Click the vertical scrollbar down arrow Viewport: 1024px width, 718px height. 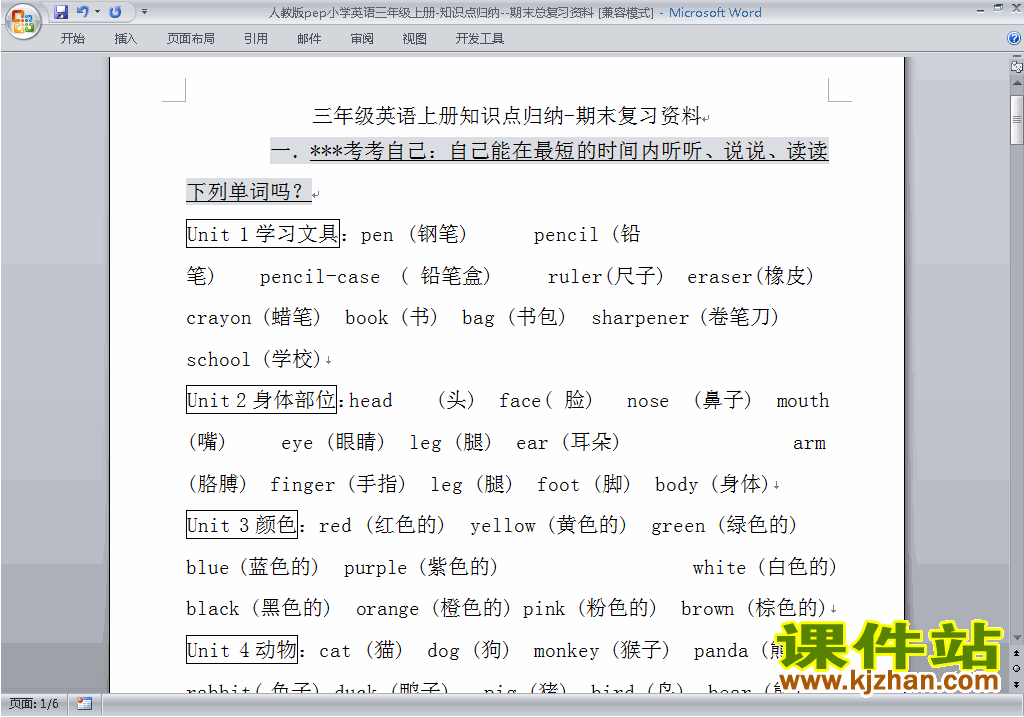1017,638
